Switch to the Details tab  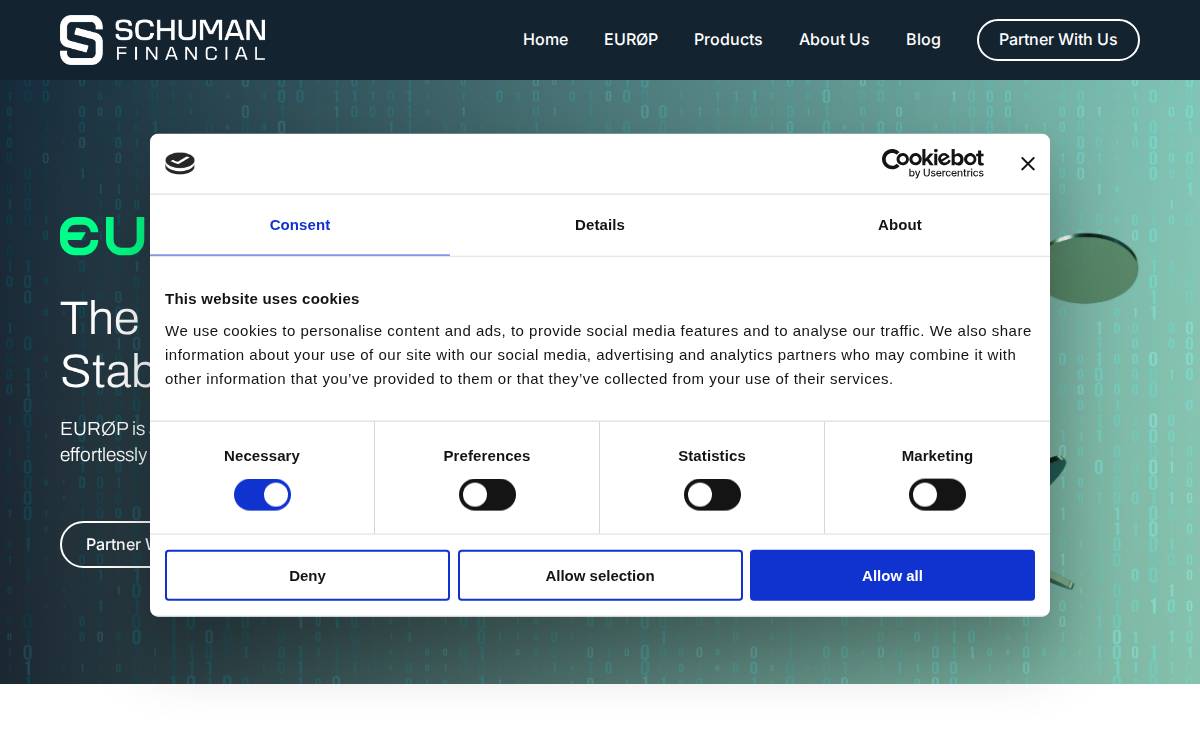pos(600,225)
